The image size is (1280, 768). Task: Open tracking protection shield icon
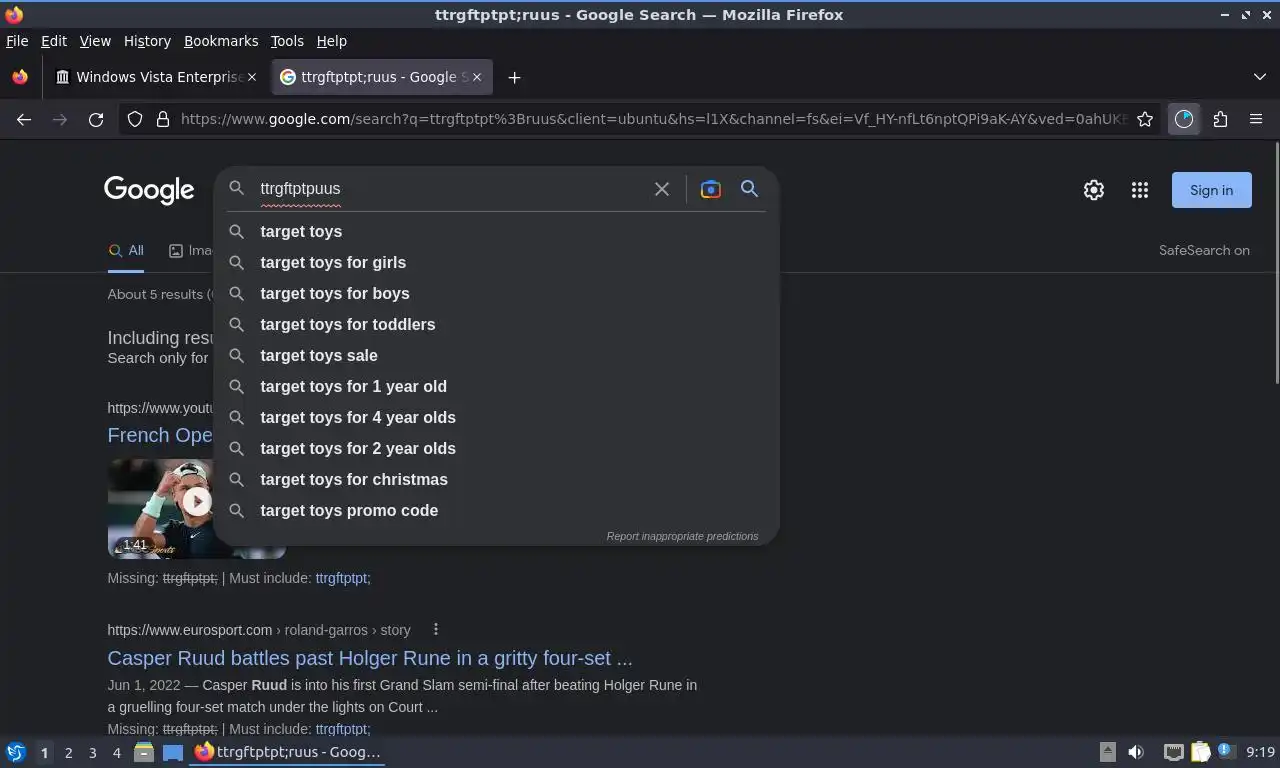[135, 119]
